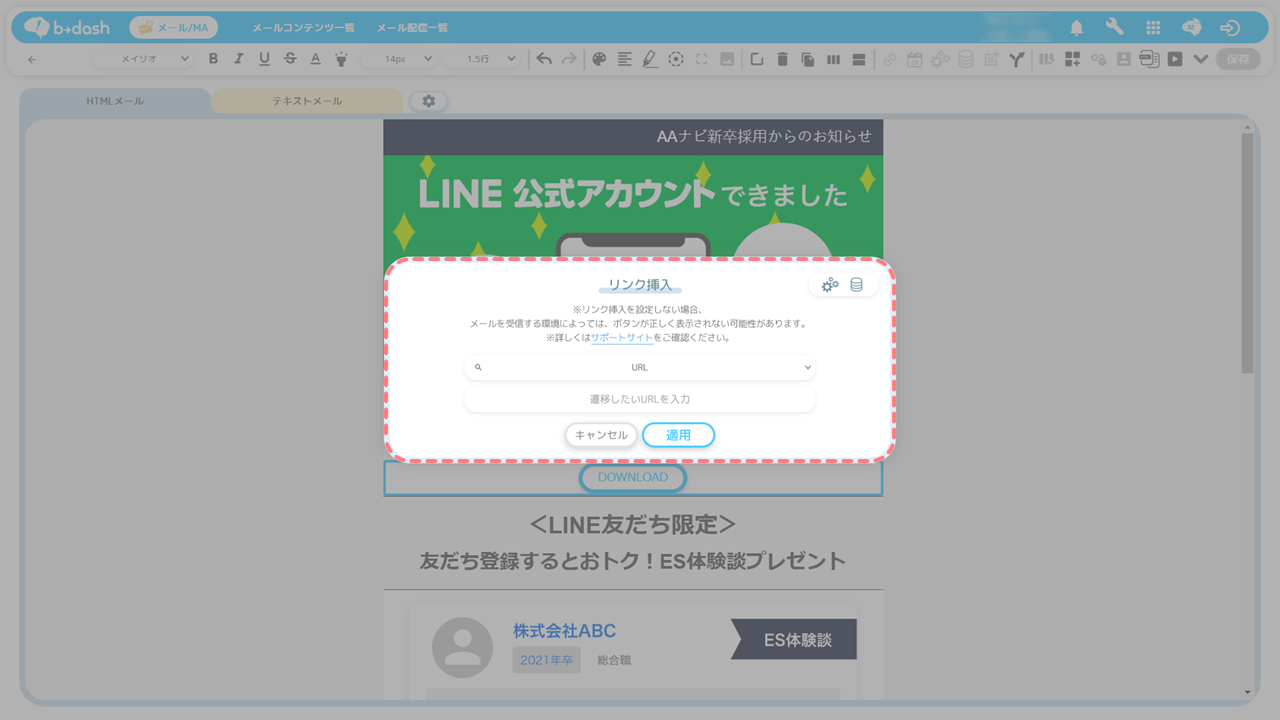Screen dimensions: 1280x720
Task: Click the AAナビ新卒採用からのお知らせ header text
Action: 764,136
